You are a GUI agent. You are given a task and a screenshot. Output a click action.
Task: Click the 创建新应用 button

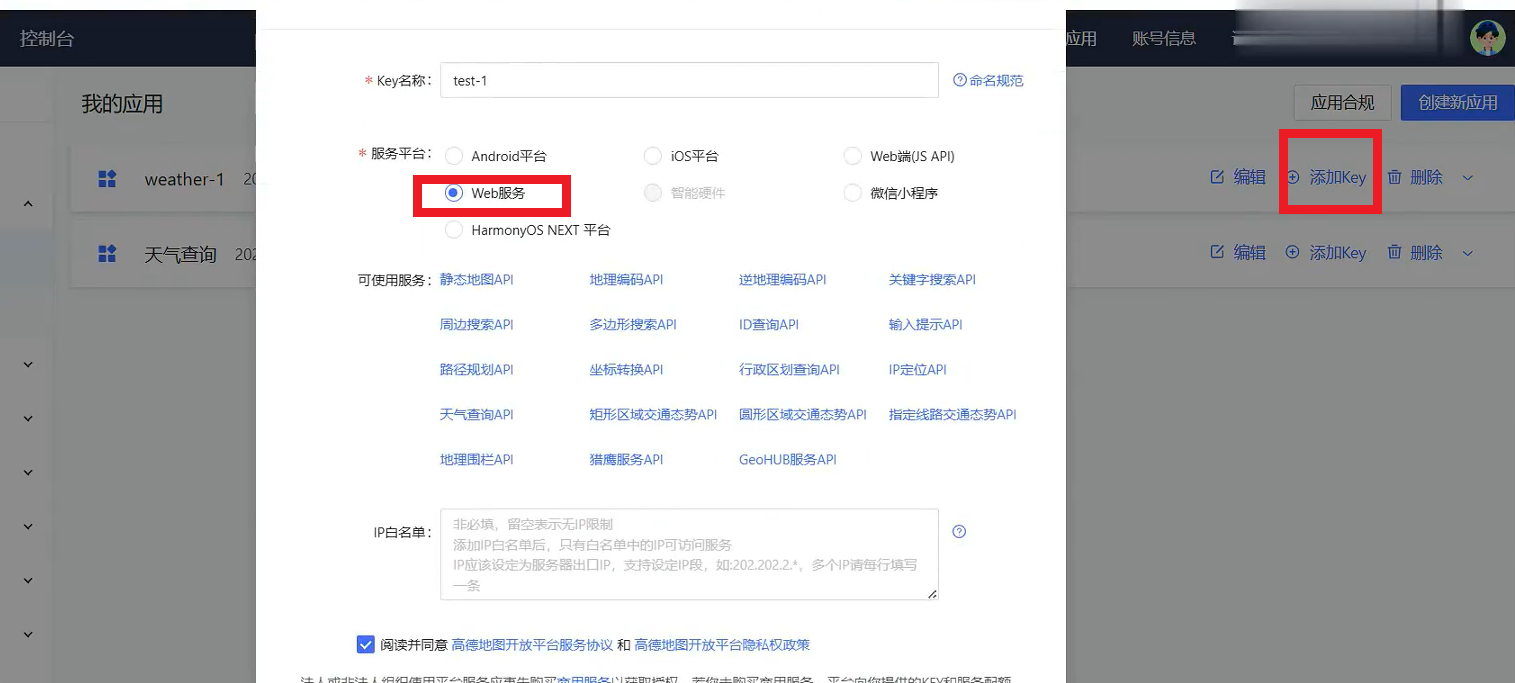(x=1457, y=102)
